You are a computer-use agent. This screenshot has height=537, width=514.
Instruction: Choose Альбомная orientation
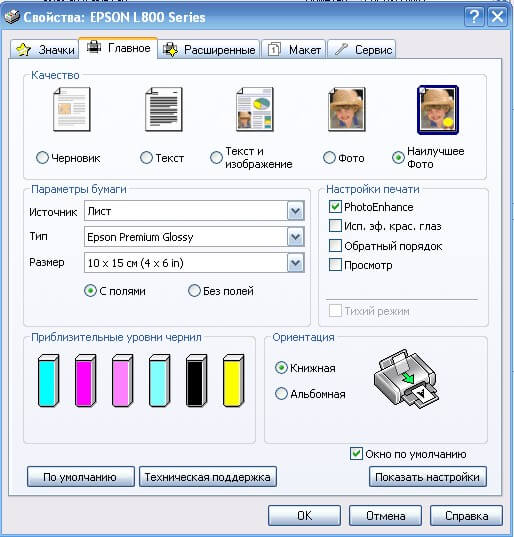pos(281,394)
